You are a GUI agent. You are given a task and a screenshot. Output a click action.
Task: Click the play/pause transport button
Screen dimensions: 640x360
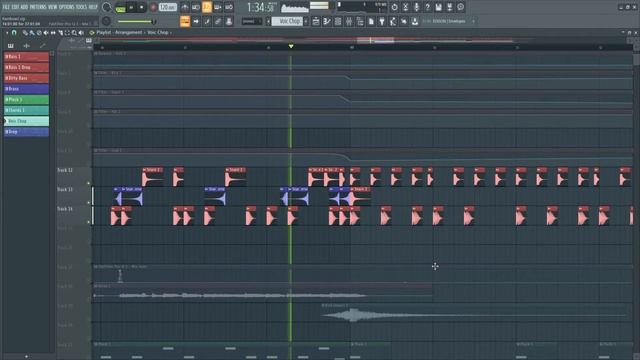(131, 7)
